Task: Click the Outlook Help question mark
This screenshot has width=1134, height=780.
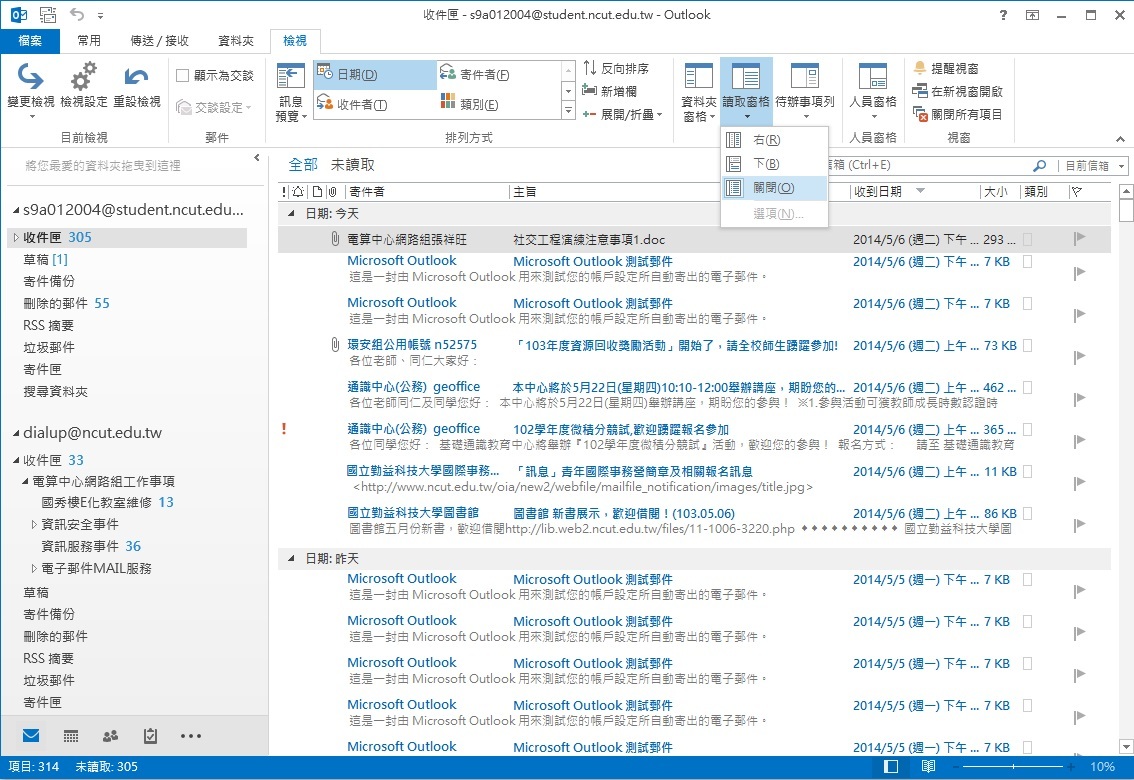Action: [1003, 14]
